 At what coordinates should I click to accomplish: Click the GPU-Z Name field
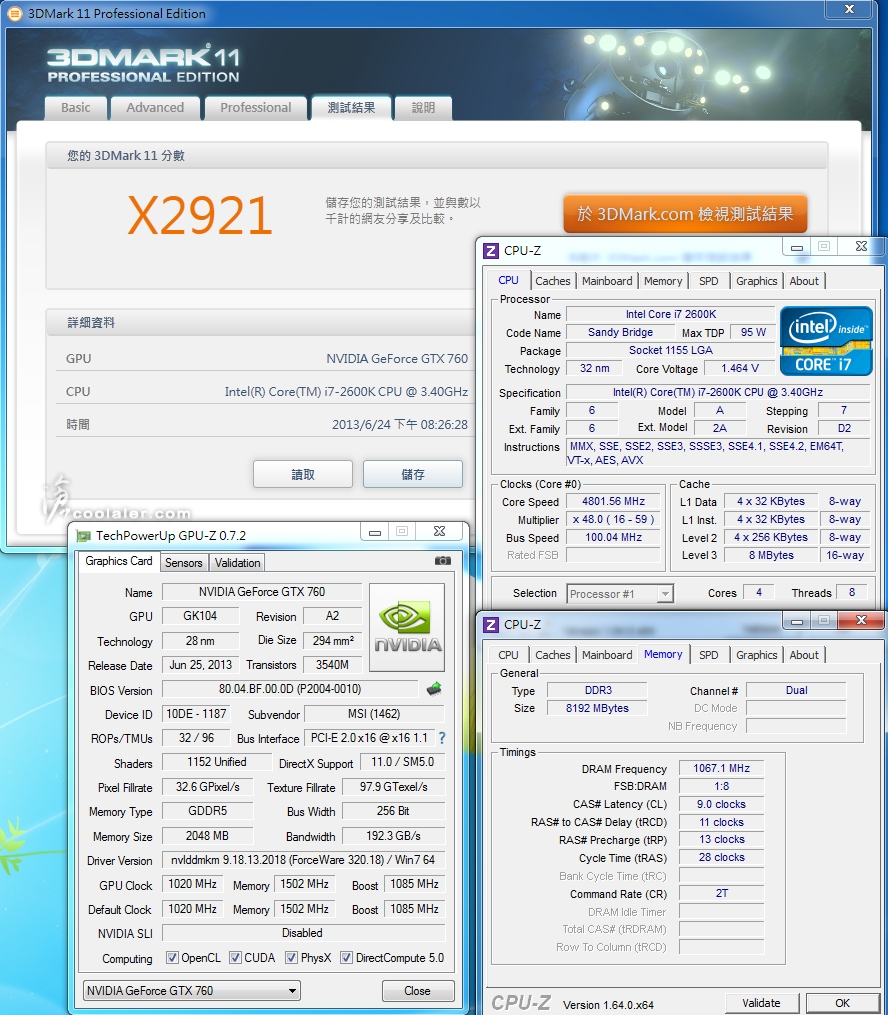coord(261,592)
